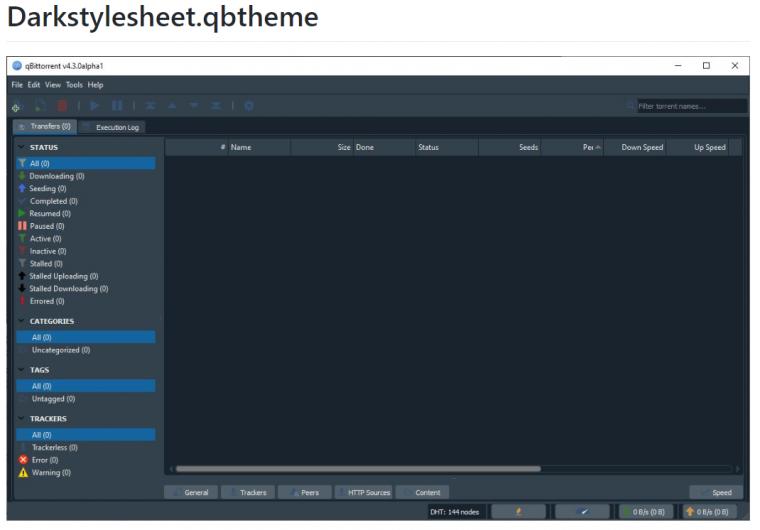Collapse the CATEGORIES sidebar section

(x=21, y=321)
